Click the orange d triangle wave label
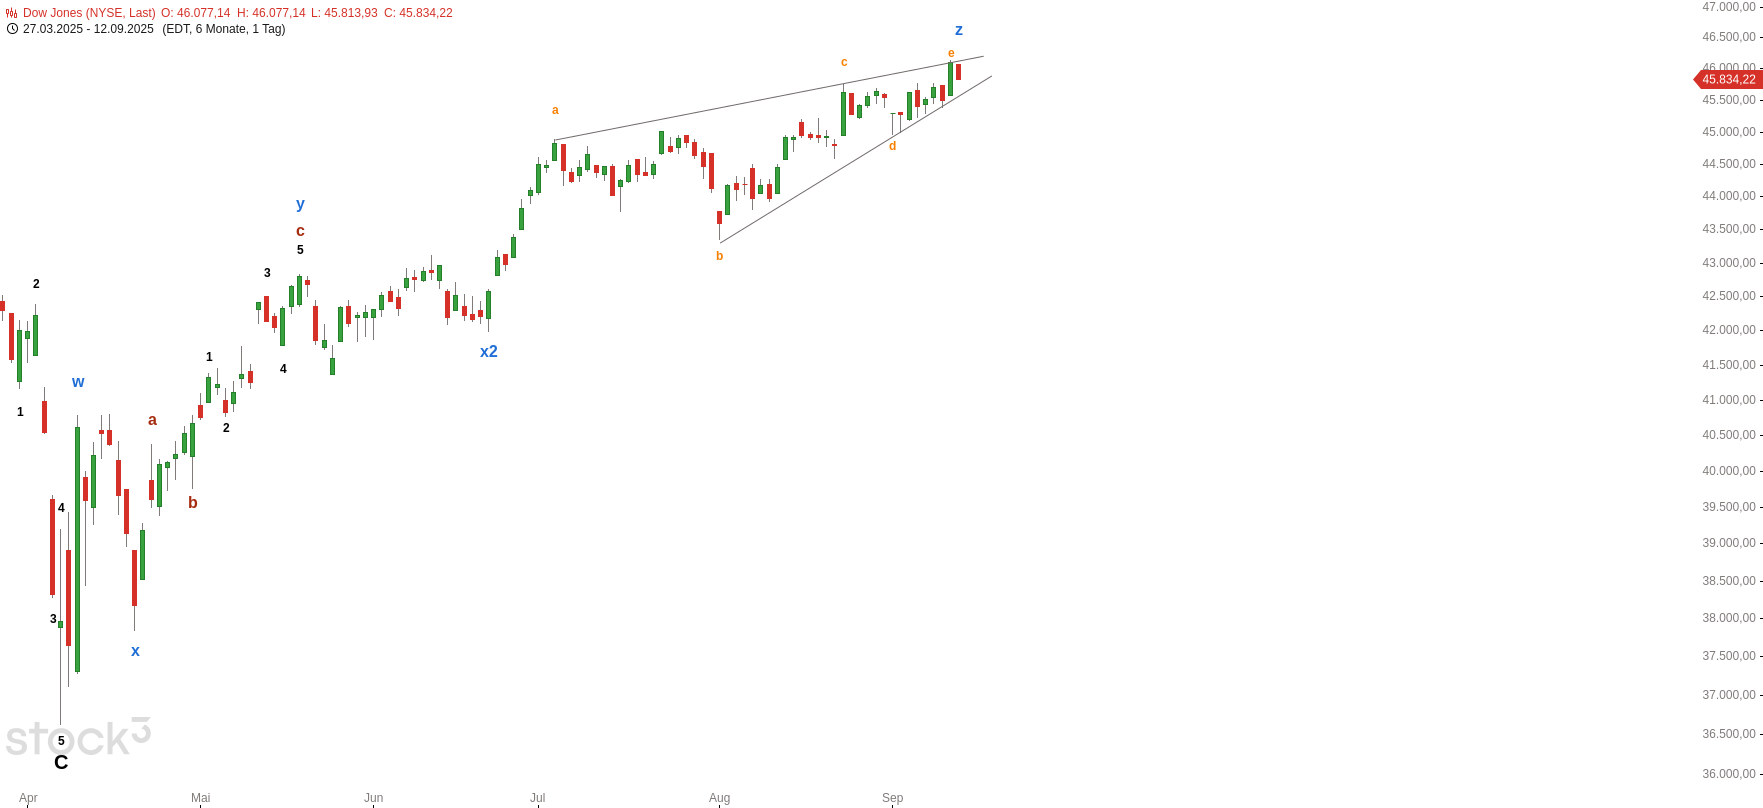The height and width of the screenshot is (808, 1763). 893,146
